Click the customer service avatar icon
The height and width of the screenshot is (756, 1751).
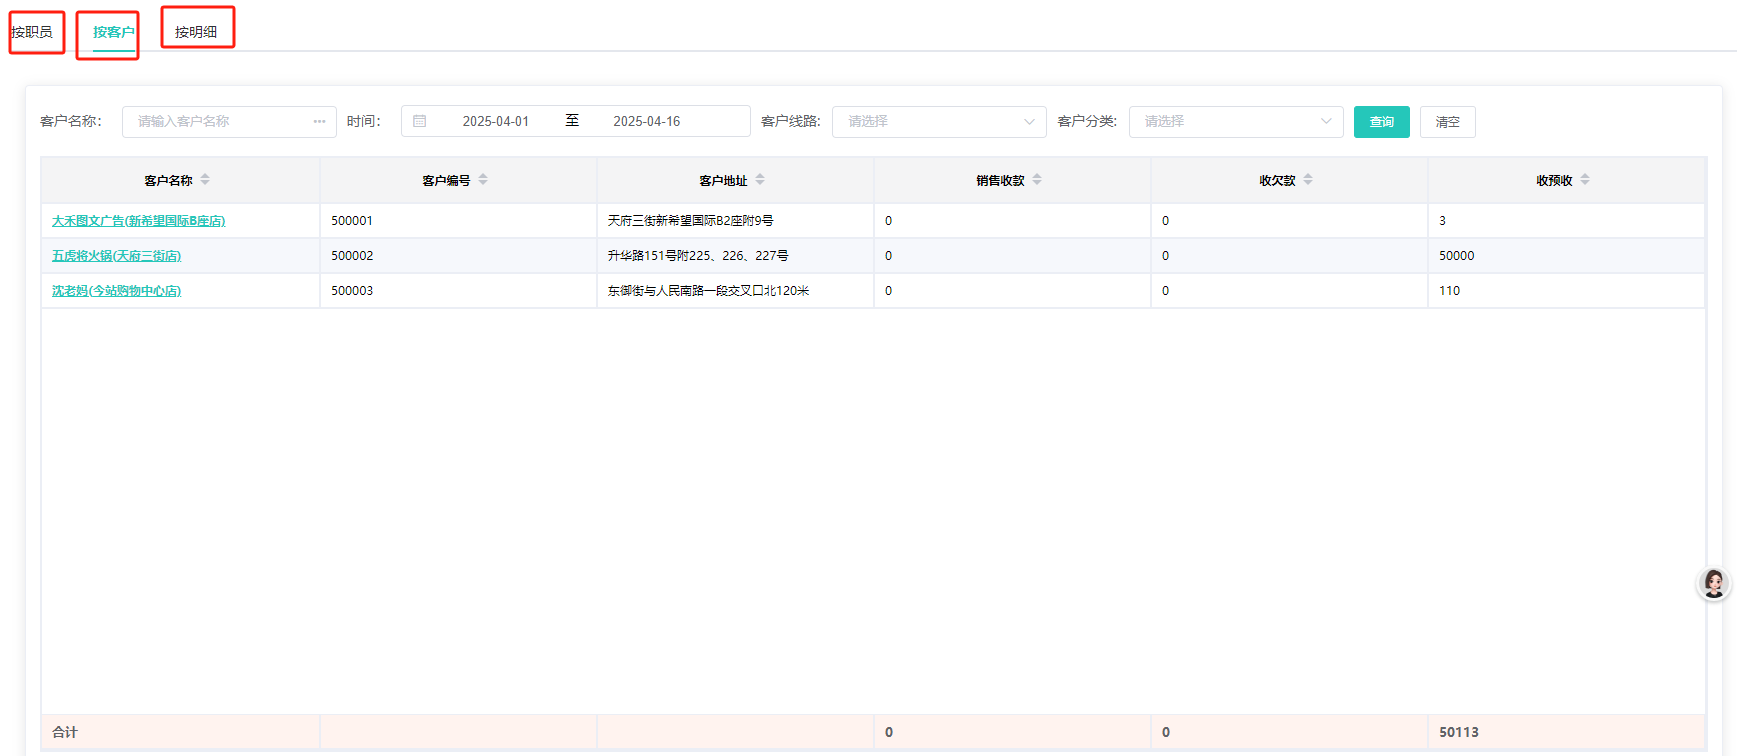point(1713,583)
